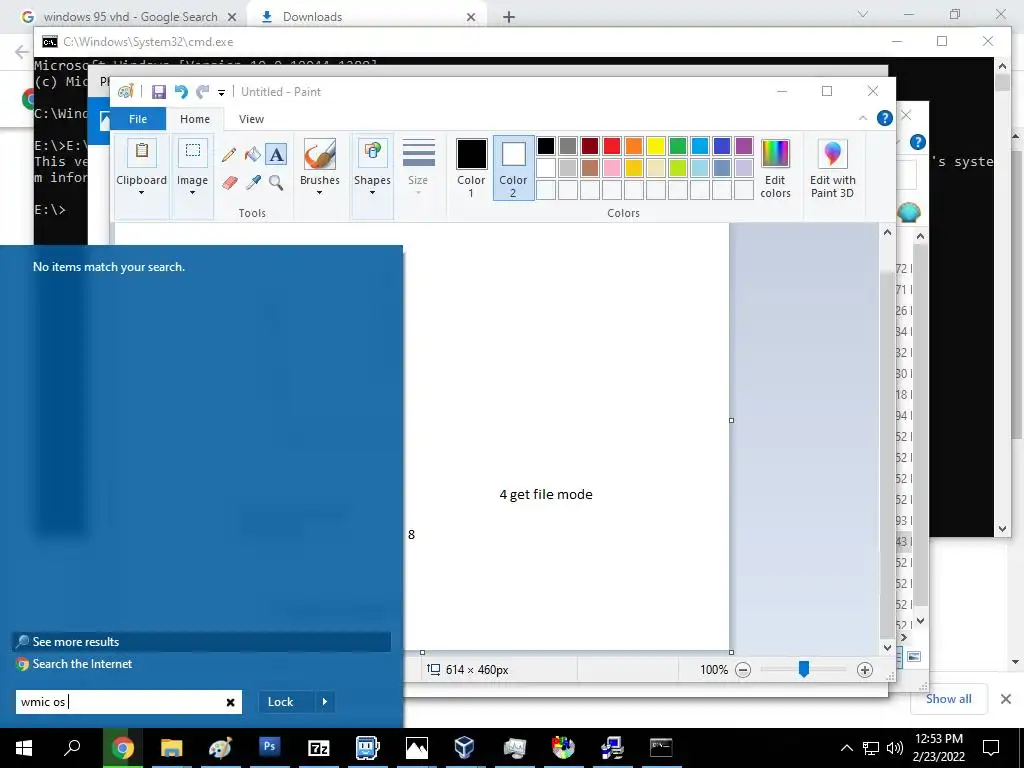Viewport: 1024px width, 768px height.
Task: Click the volume speaker tray icon
Action: tap(895, 748)
